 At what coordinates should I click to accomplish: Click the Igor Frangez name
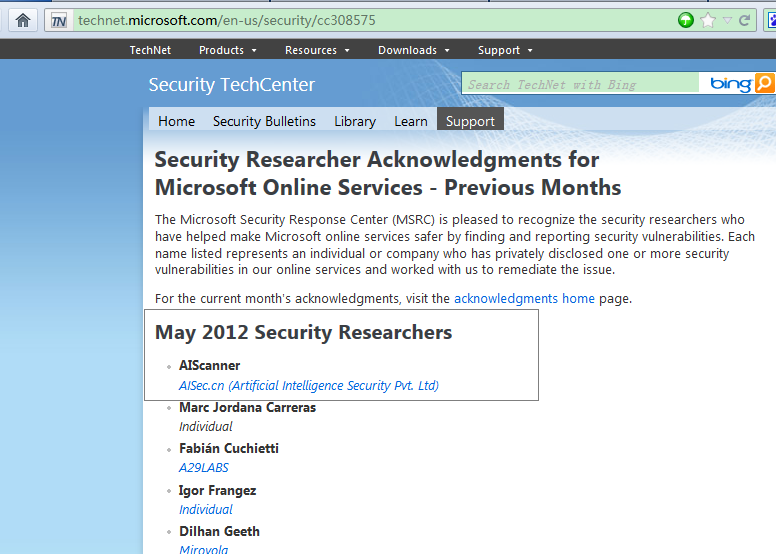coord(217,491)
